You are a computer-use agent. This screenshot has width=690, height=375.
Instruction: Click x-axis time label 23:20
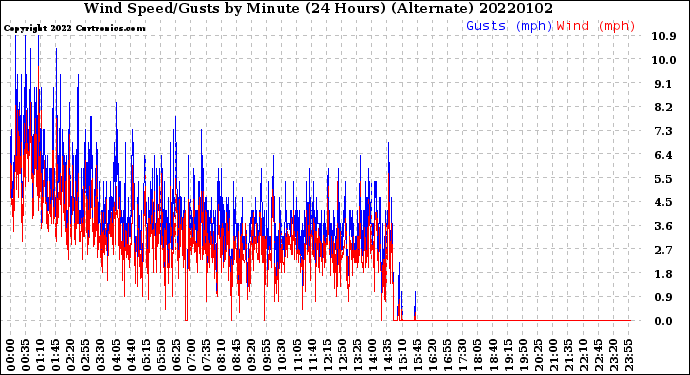pos(613,355)
